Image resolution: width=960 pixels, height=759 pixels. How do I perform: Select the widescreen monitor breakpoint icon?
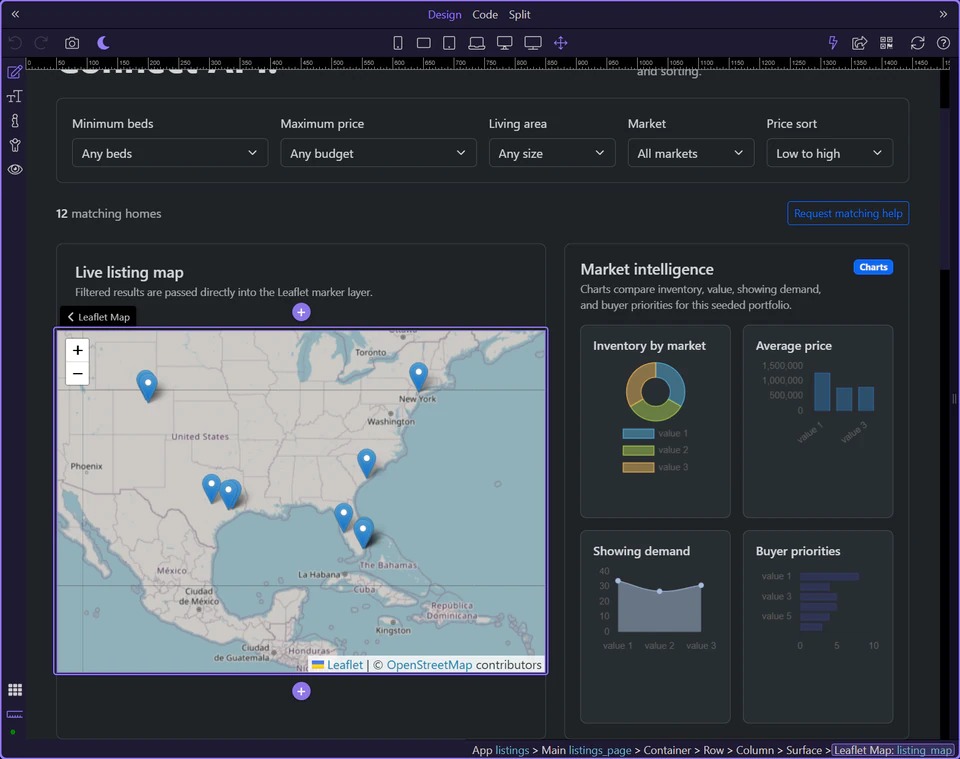click(x=532, y=43)
